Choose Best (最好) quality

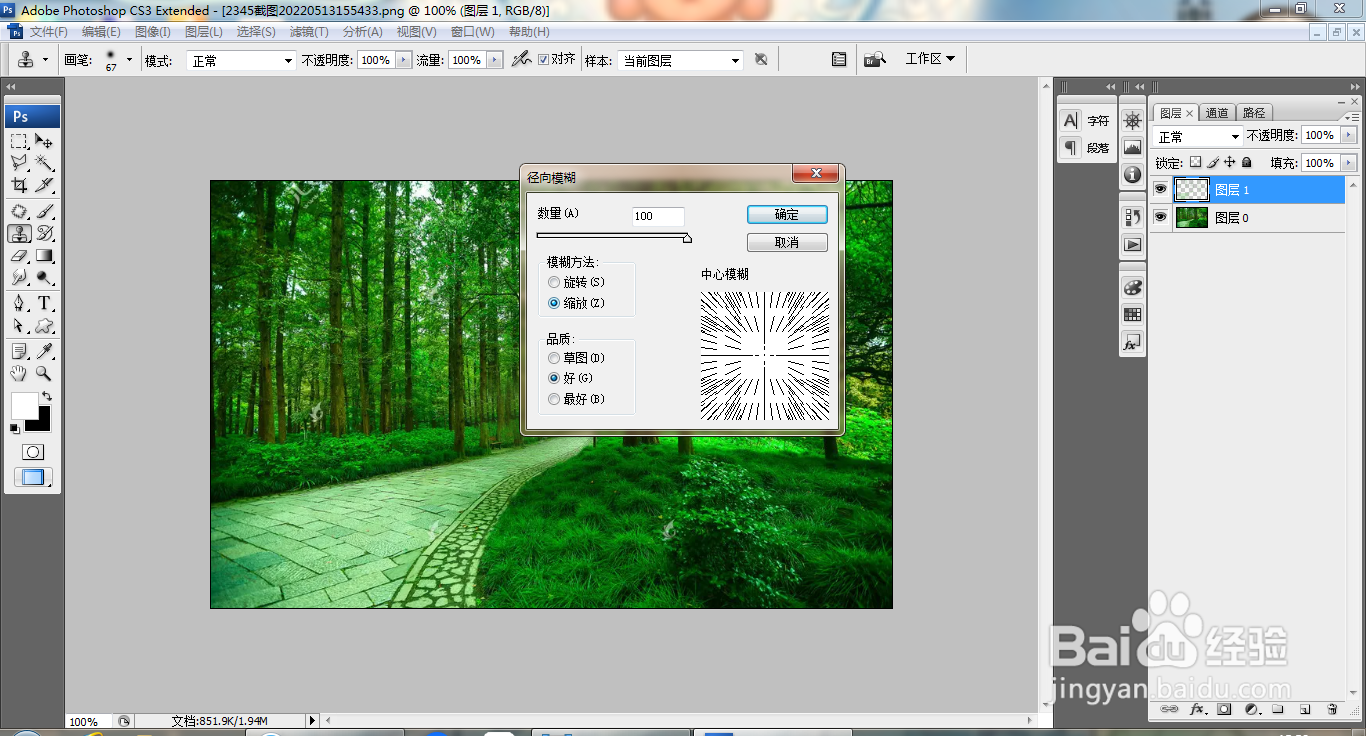point(554,399)
